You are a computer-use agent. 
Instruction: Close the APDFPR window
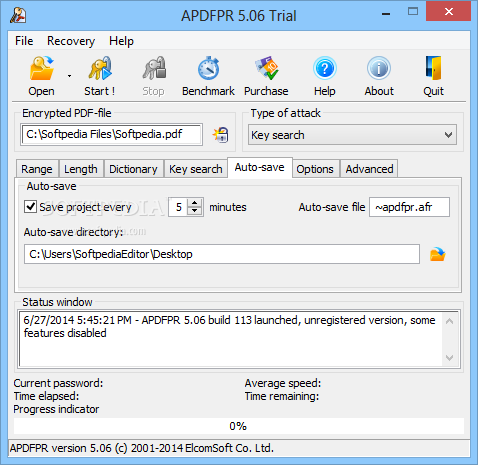click(449, 12)
